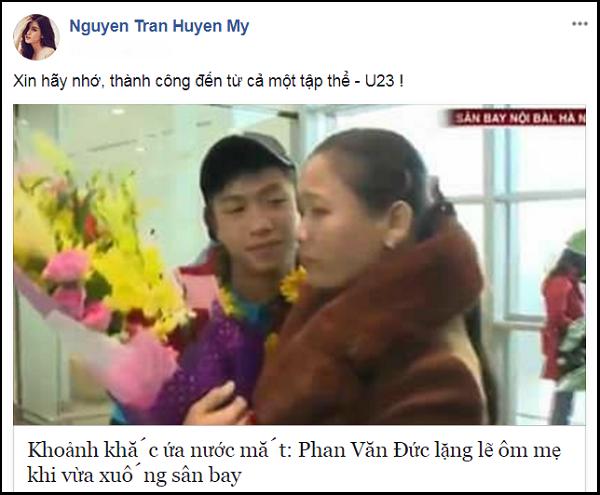
Task: Click the pink flower in the bouquet
Action: coord(67,265)
